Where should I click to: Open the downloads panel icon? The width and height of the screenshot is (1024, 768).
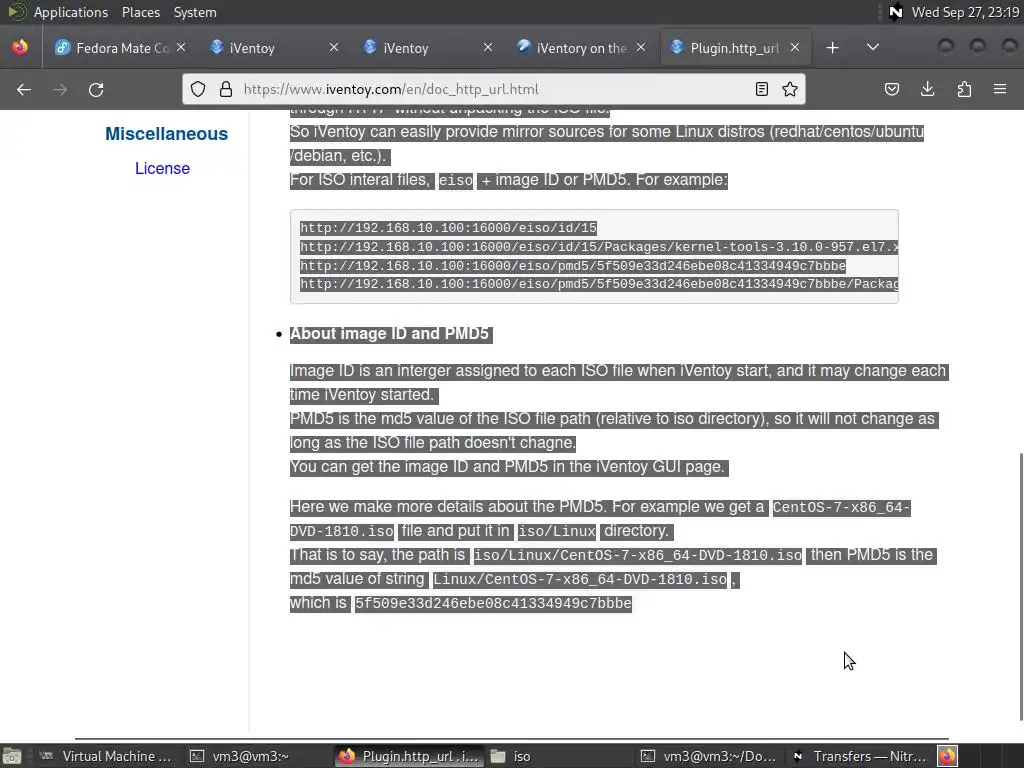click(927, 89)
